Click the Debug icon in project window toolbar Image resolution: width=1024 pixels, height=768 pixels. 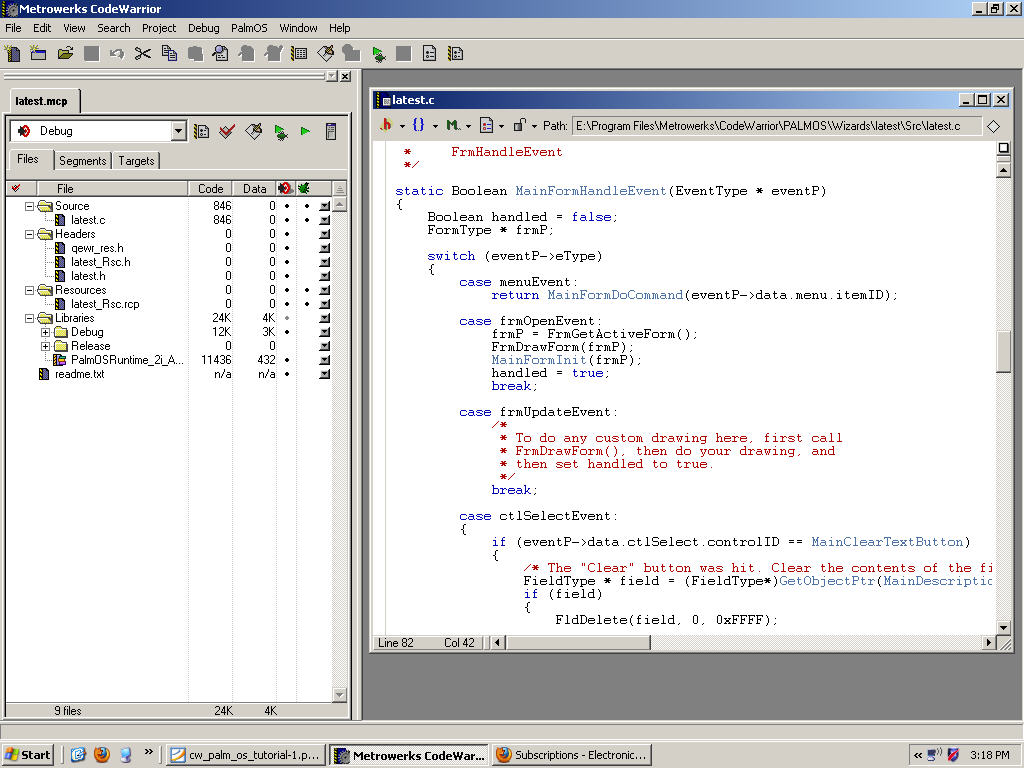tap(280, 131)
